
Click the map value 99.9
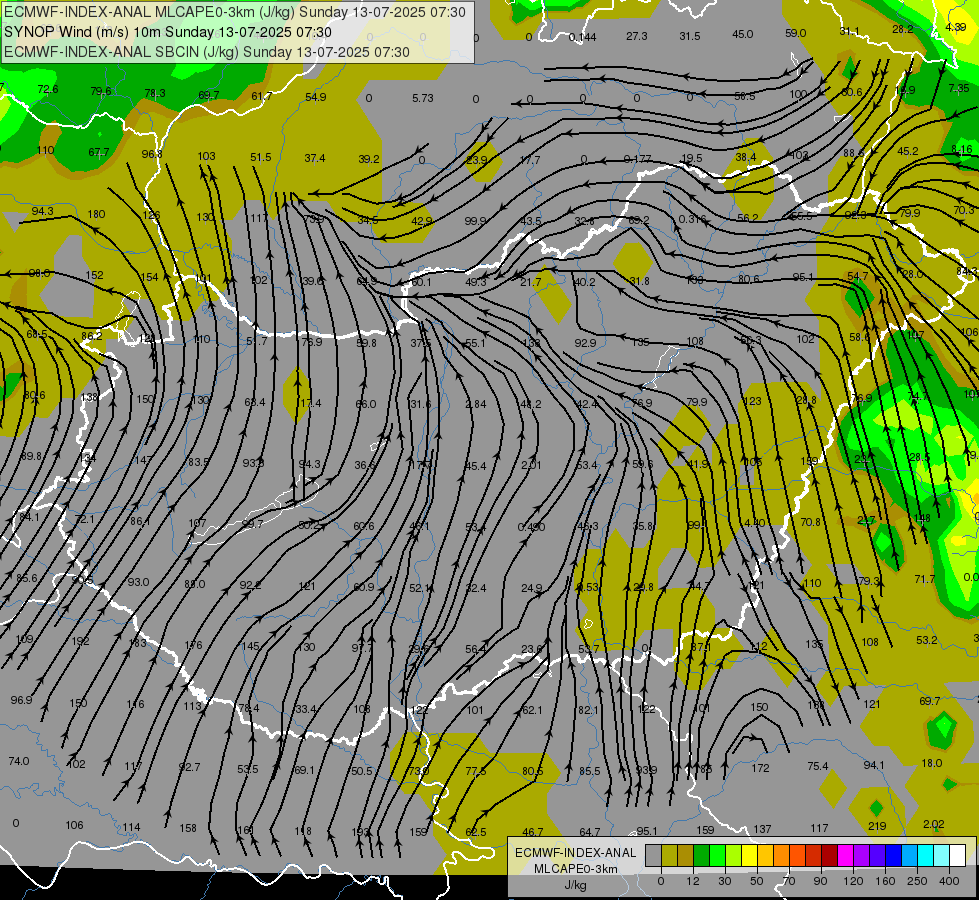[x=476, y=220]
